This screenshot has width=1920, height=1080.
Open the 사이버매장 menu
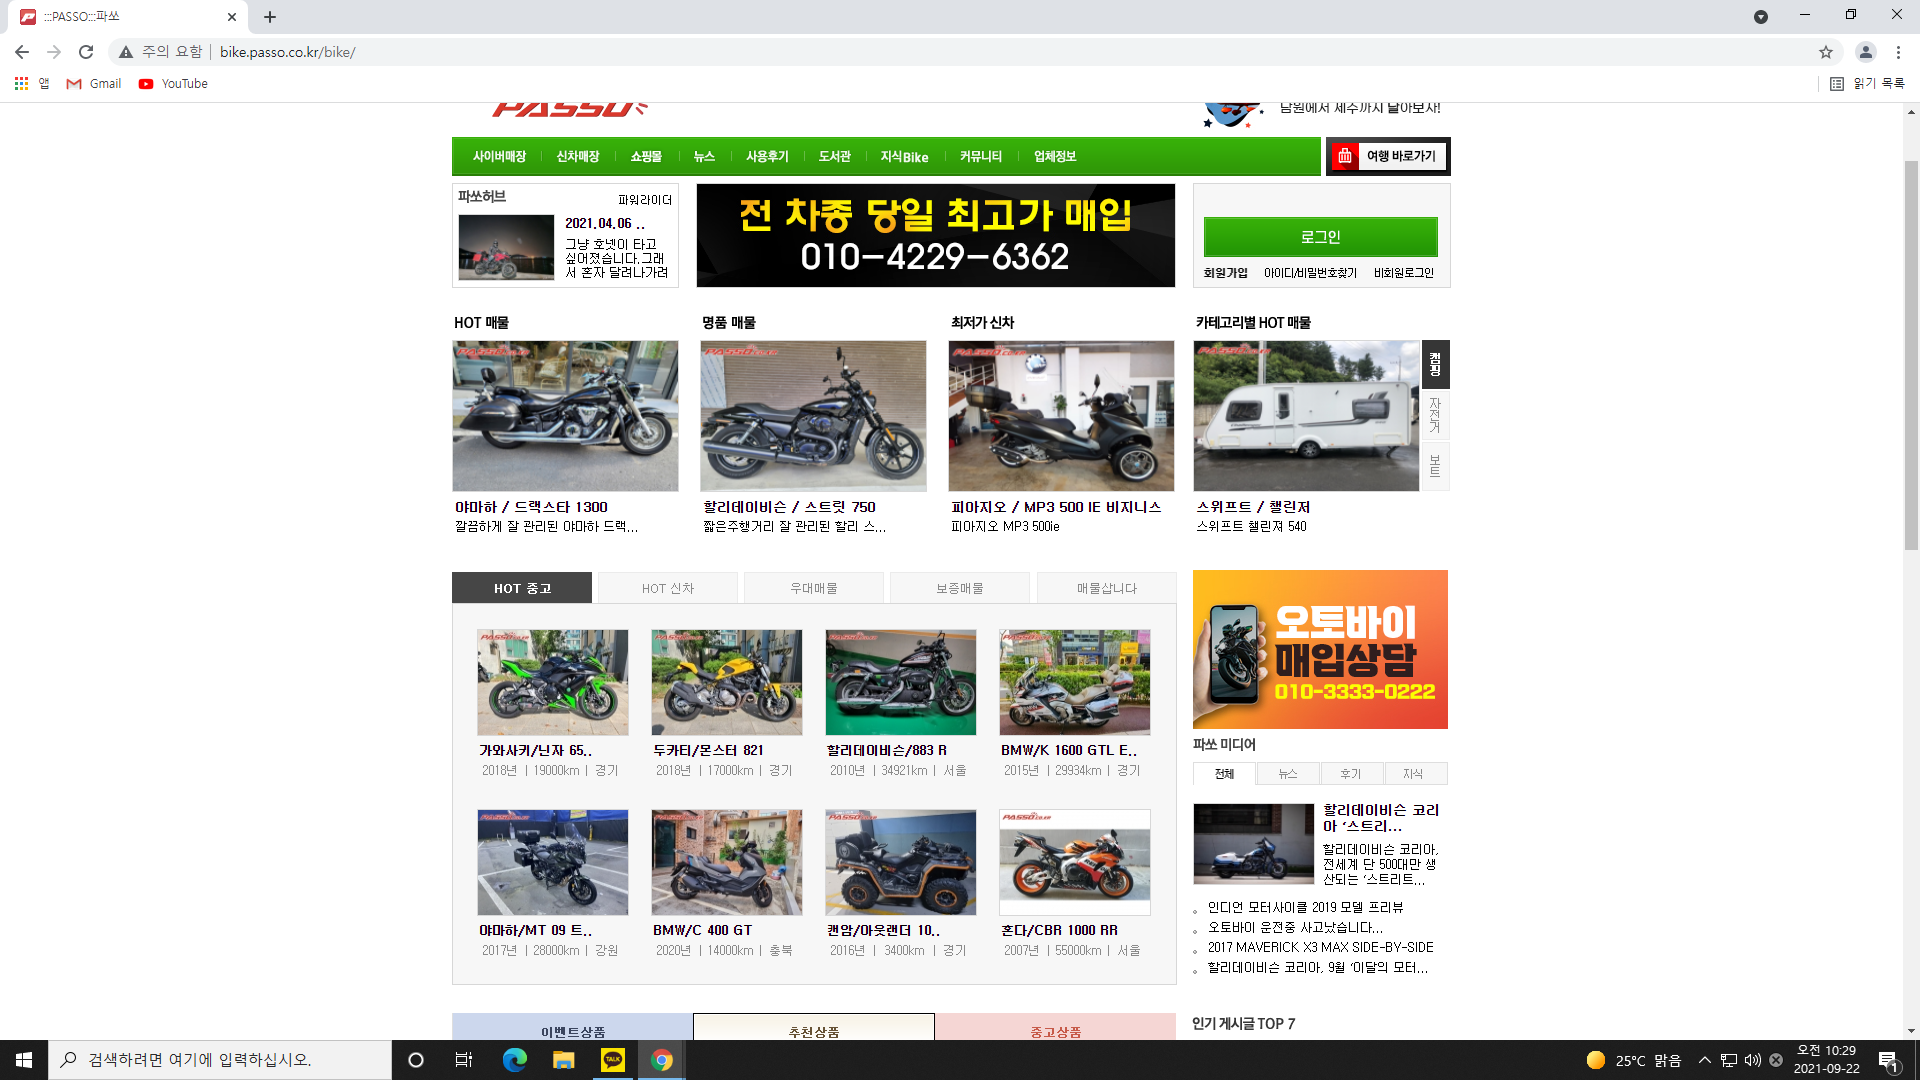click(499, 157)
